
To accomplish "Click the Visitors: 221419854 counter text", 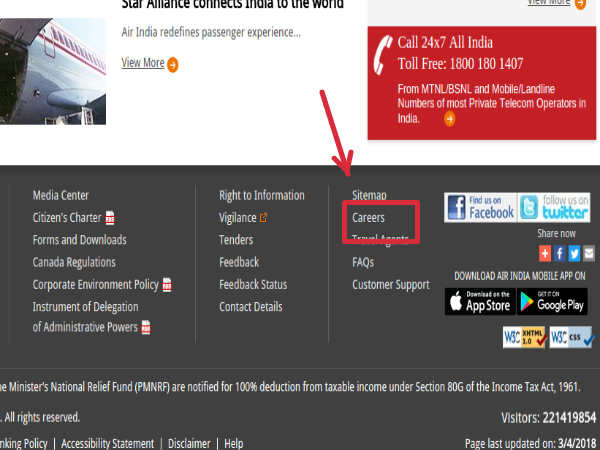I will (x=548, y=417).
